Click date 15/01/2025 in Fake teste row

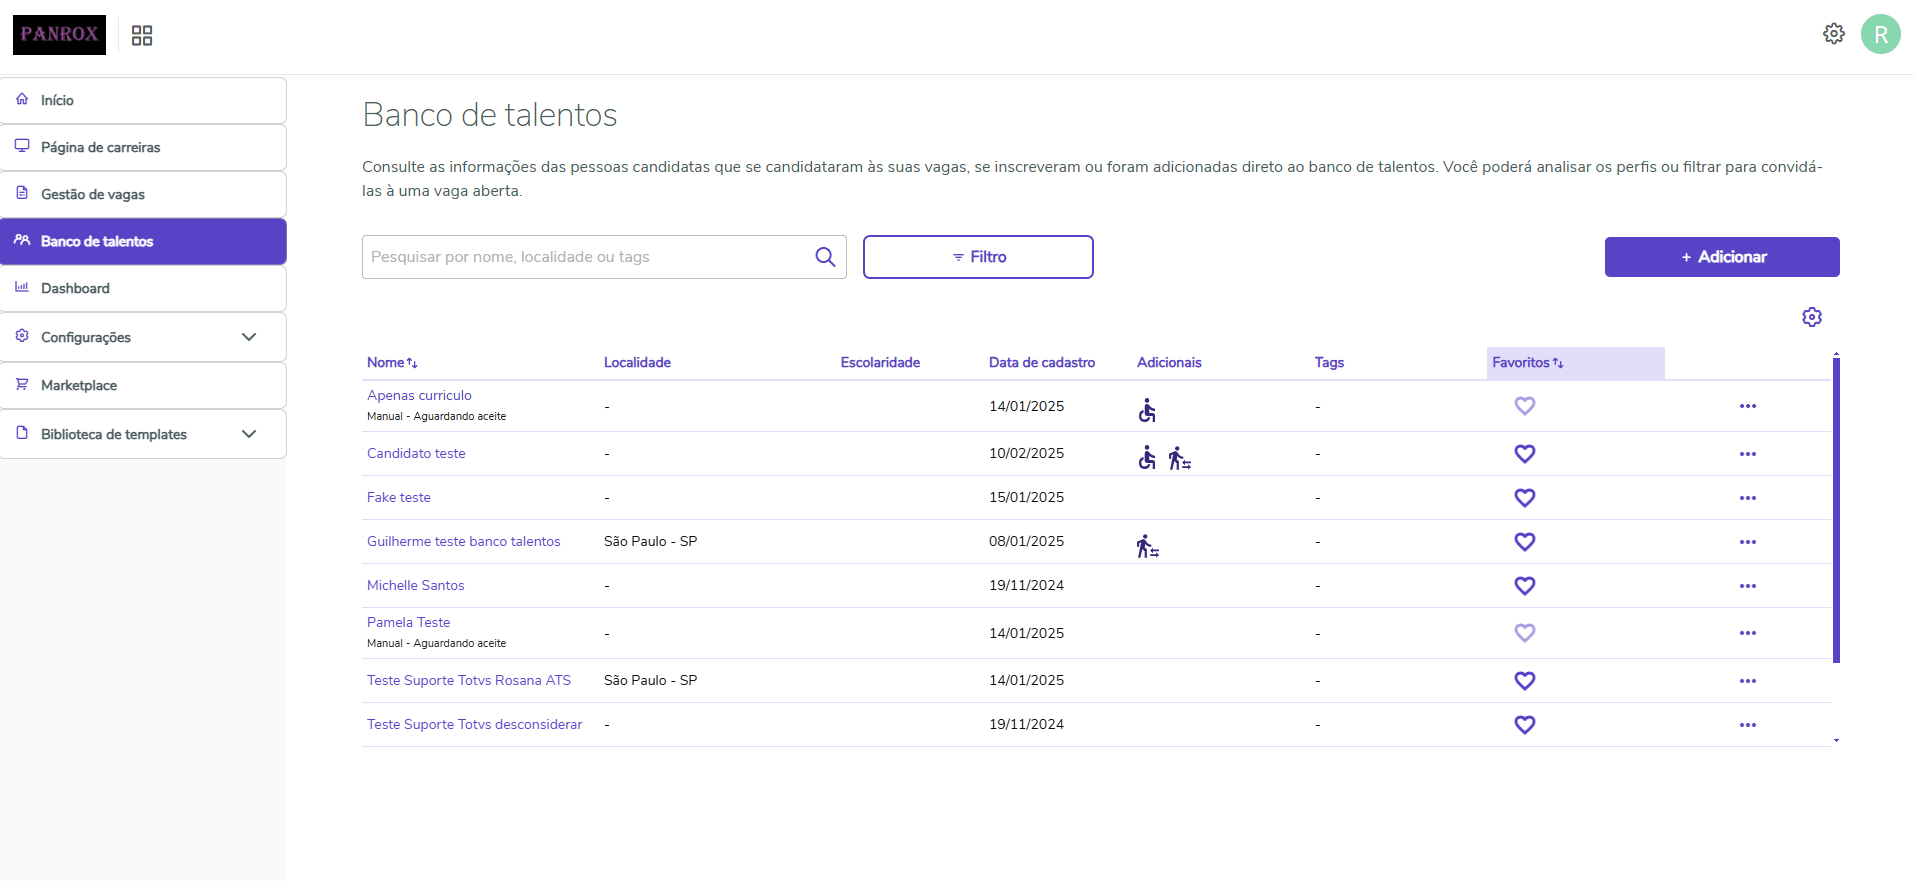point(1027,497)
